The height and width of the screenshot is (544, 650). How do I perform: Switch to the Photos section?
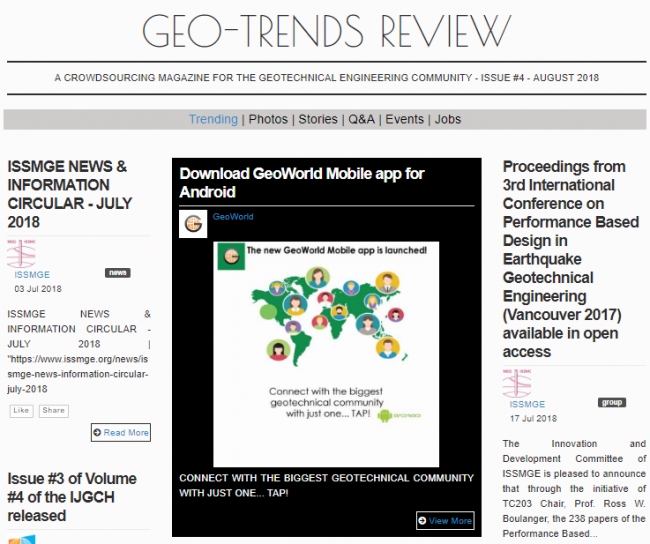pyautogui.click(x=268, y=119)
